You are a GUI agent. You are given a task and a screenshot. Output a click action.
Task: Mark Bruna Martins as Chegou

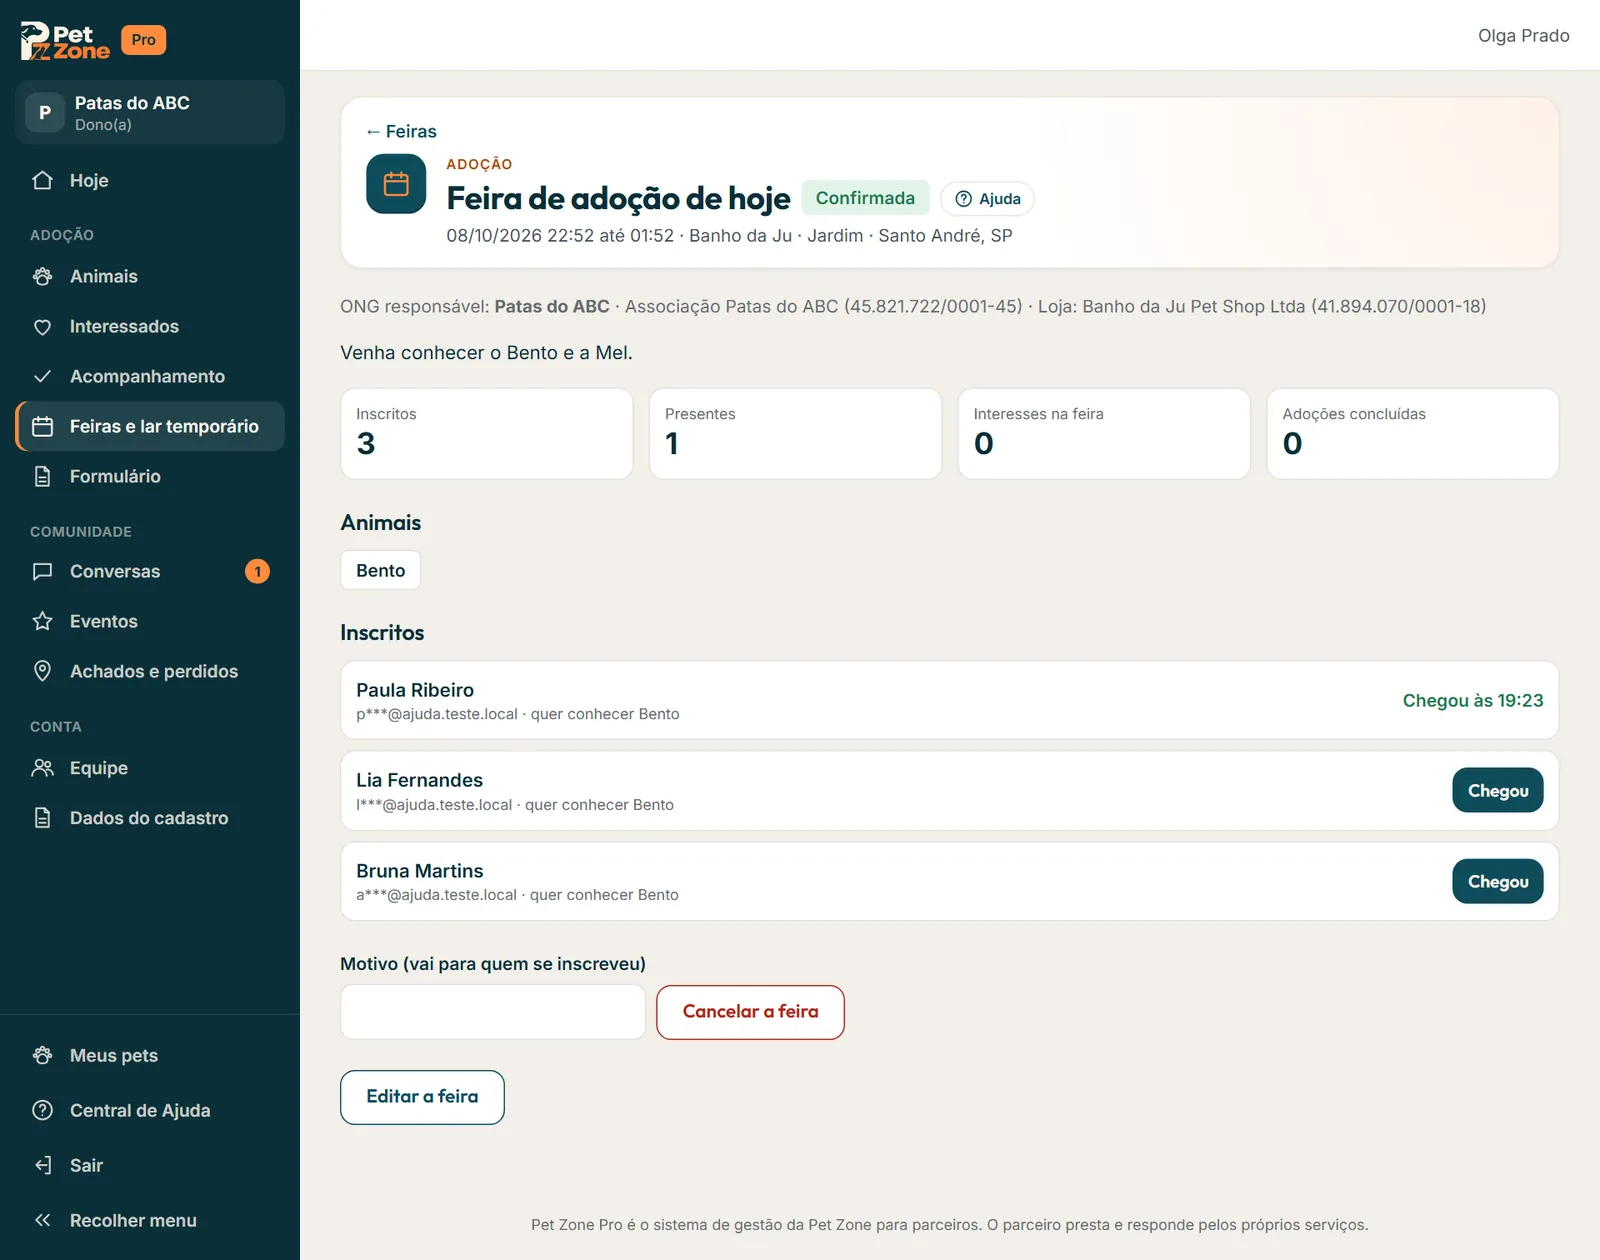tap(1497, 881)
